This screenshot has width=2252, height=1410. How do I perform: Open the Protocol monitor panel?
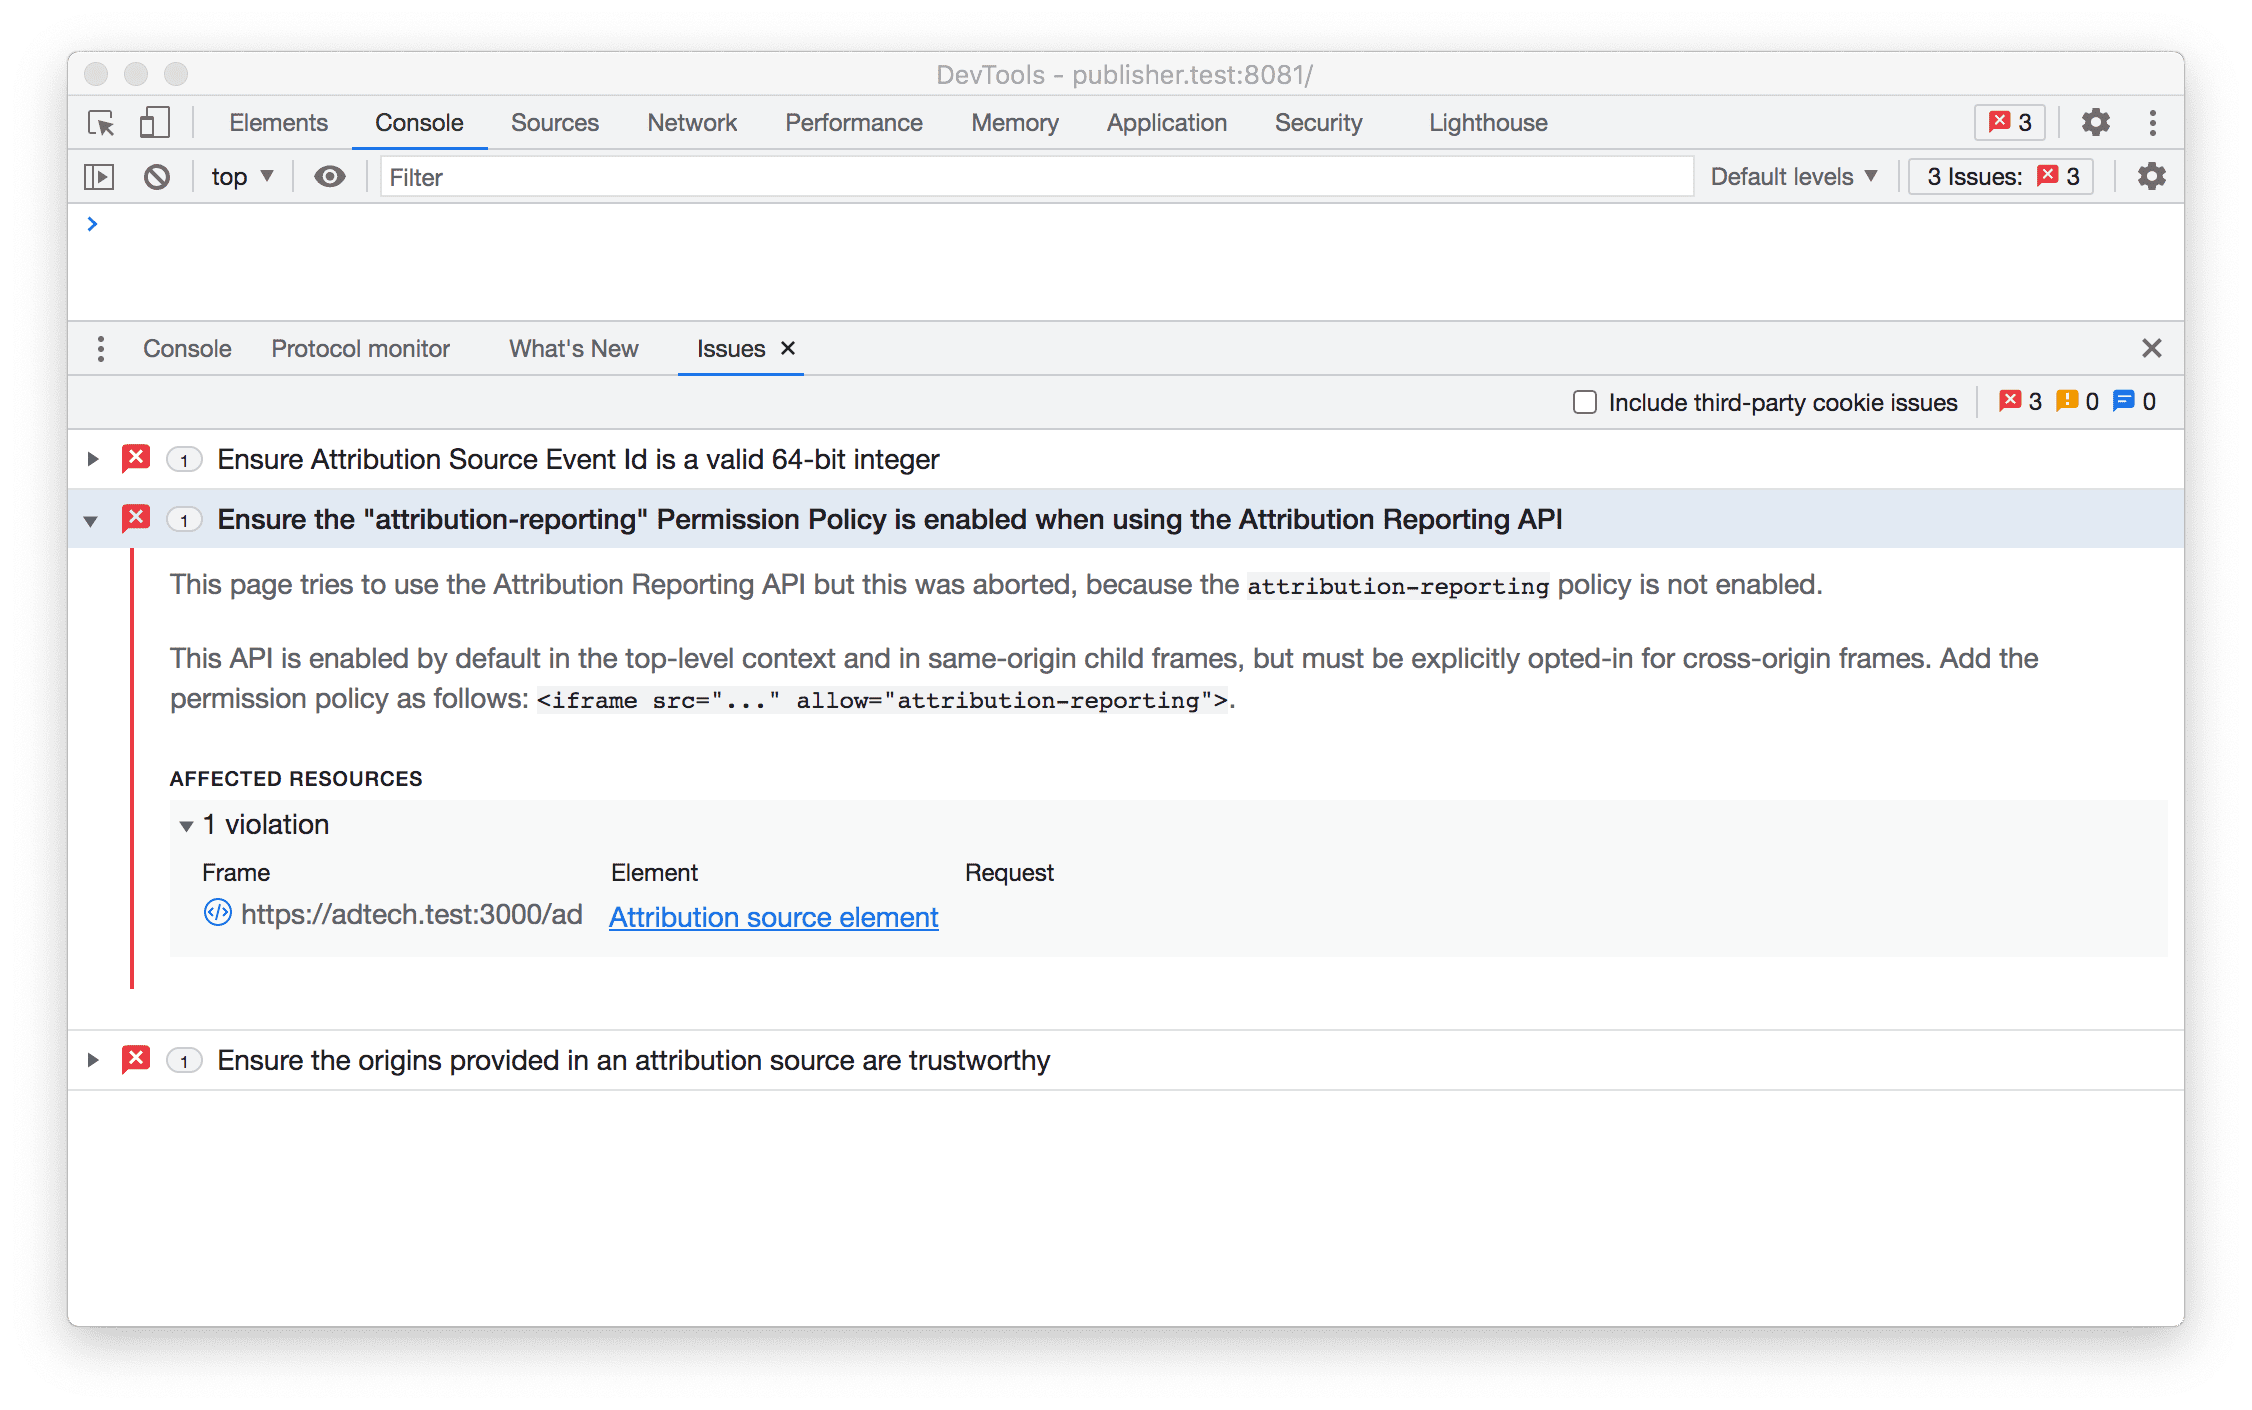point(360,348)
